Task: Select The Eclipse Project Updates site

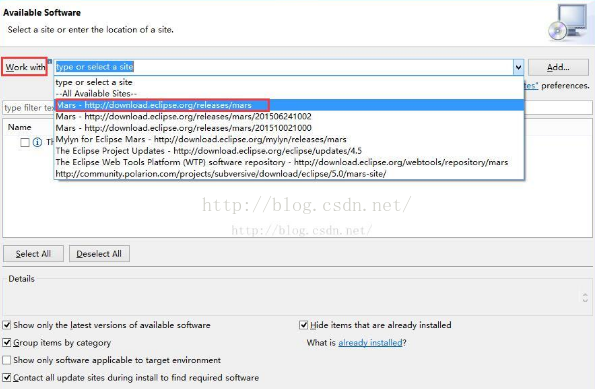Action: (x=290, y=151)
